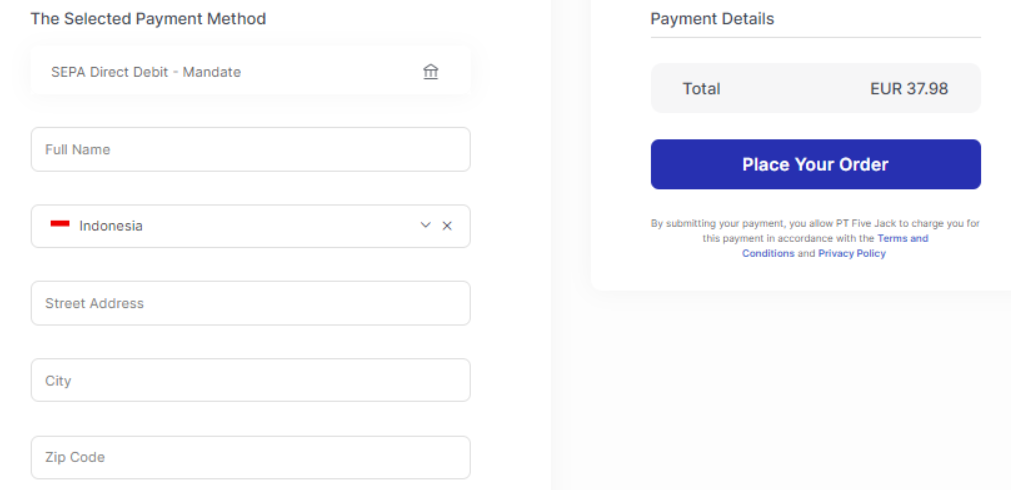
Task: Open the Privacy Policy link
Action: coord(852,254)
